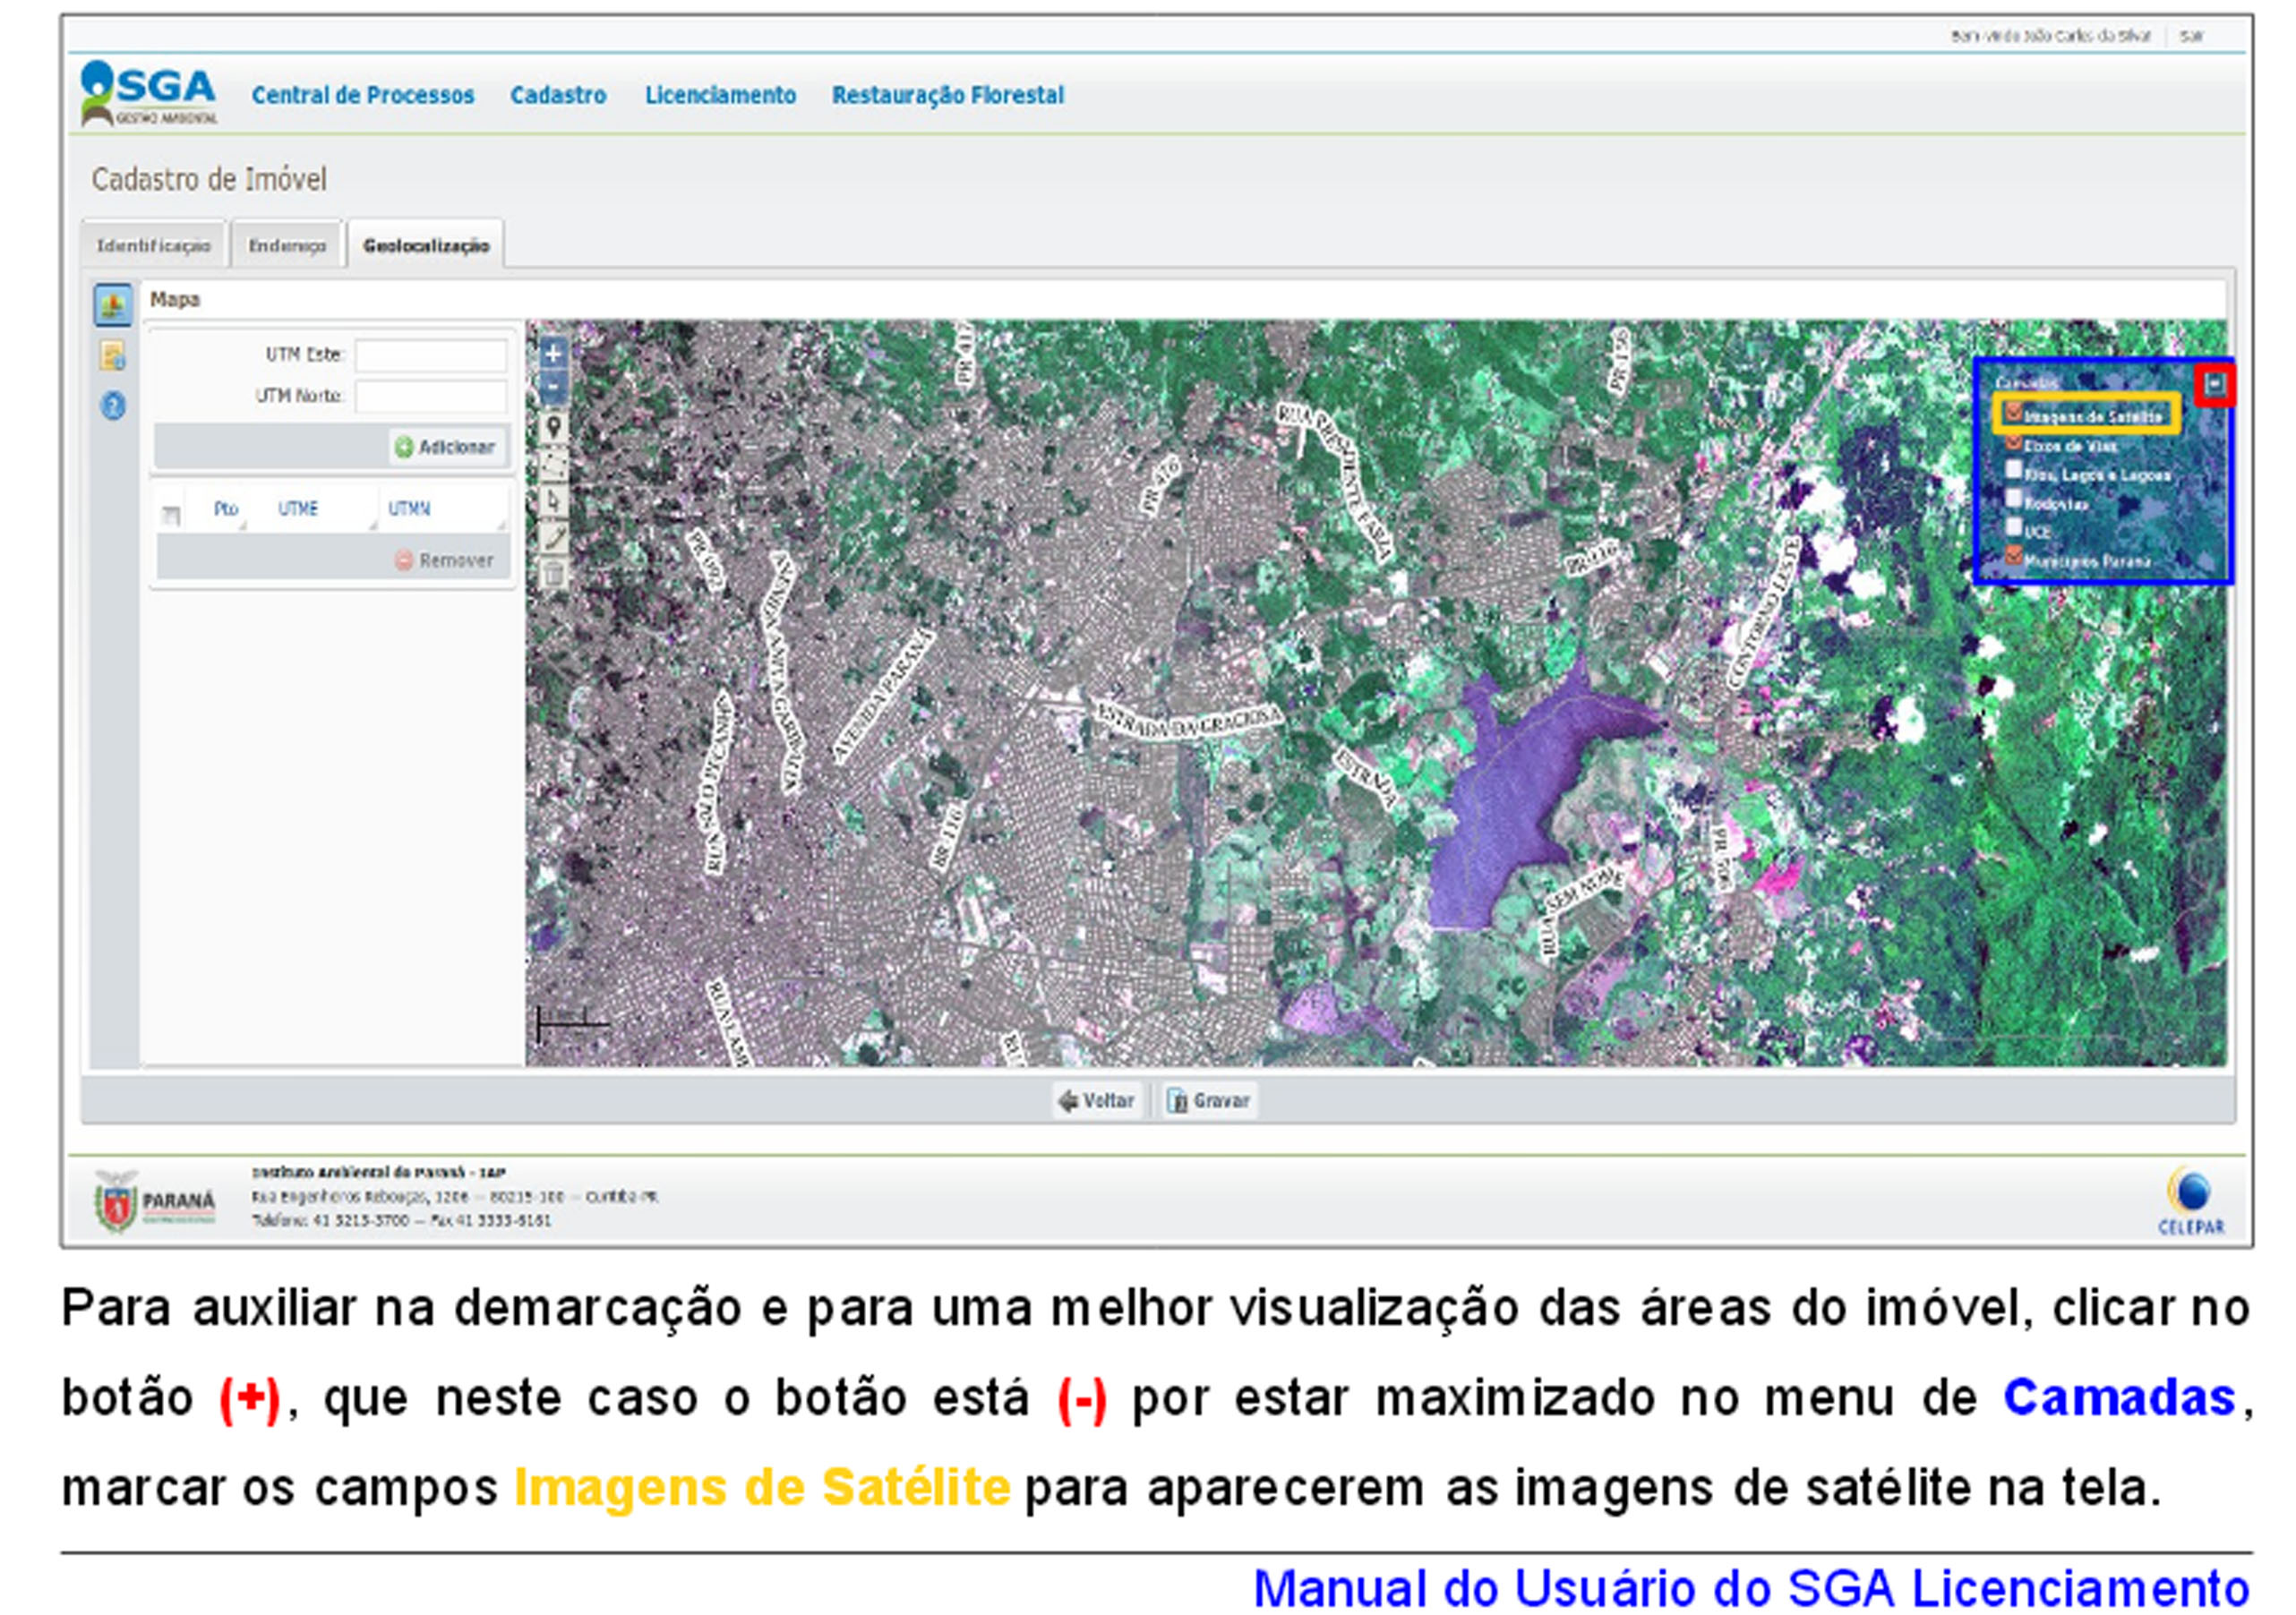Sort by the UTMN column header
The width and height of the screenshot is (2296, 1615).
[x=409, y=508]
